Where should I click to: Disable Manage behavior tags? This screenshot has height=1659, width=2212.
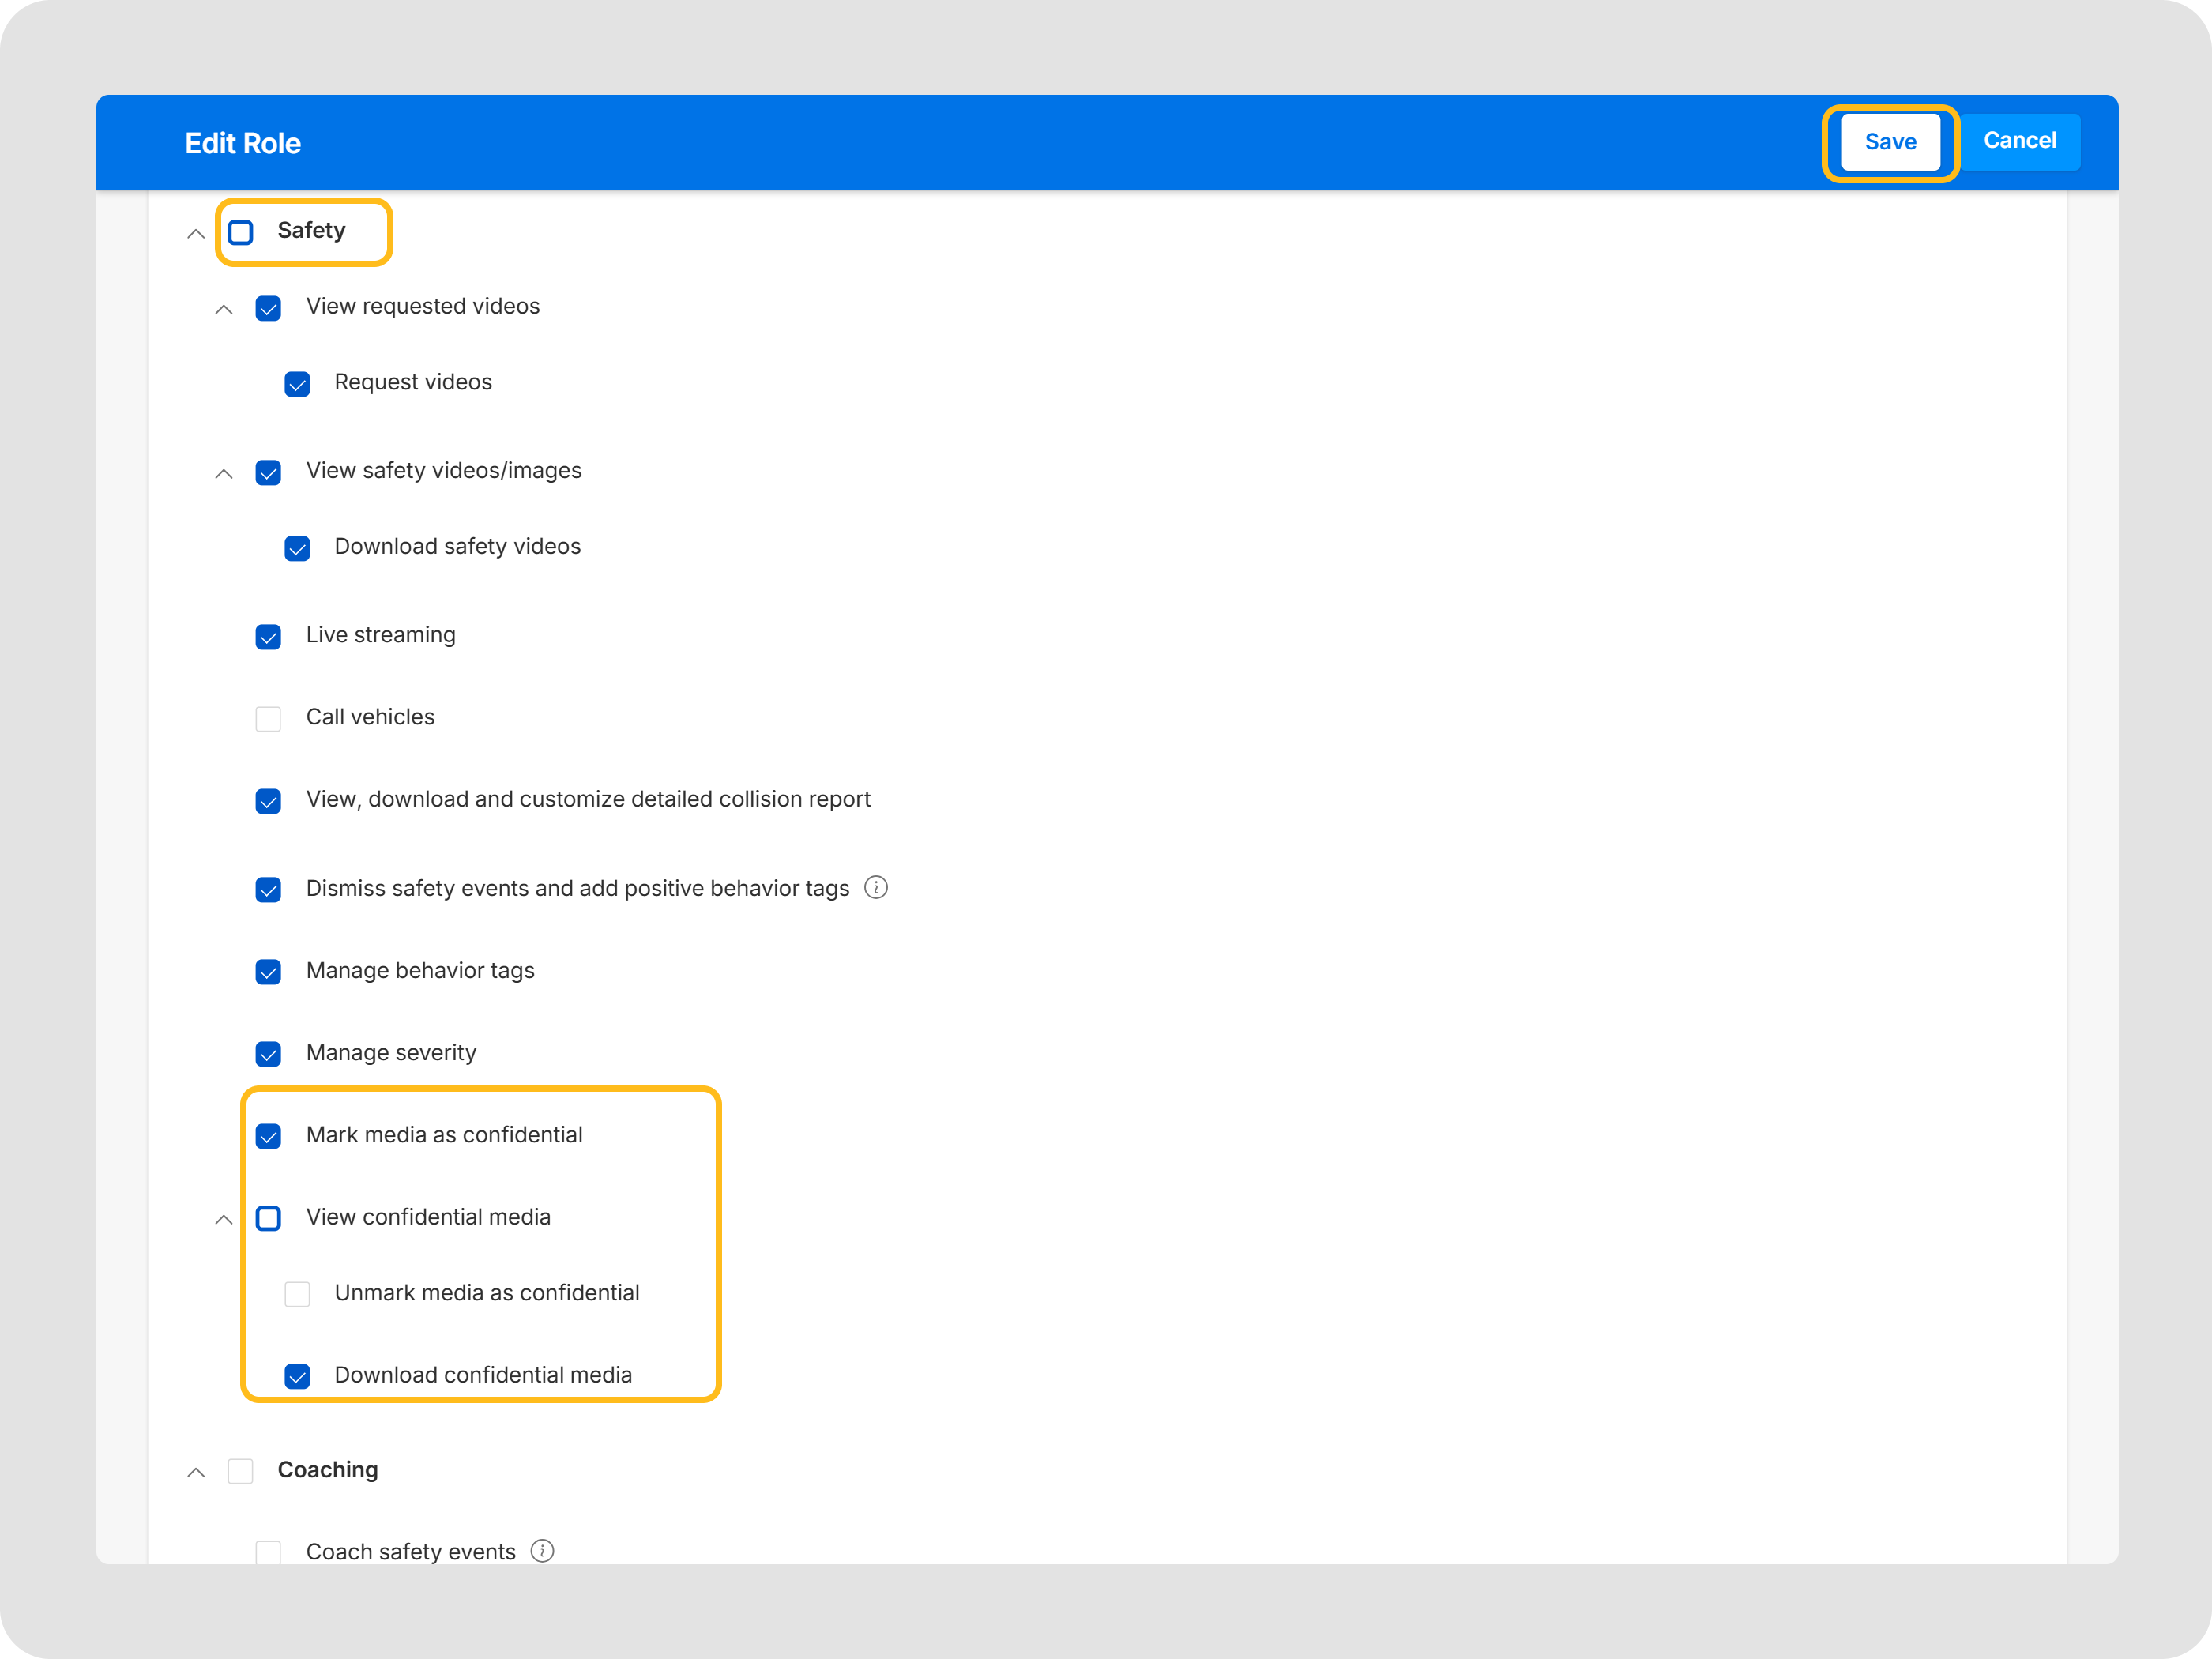268,972
